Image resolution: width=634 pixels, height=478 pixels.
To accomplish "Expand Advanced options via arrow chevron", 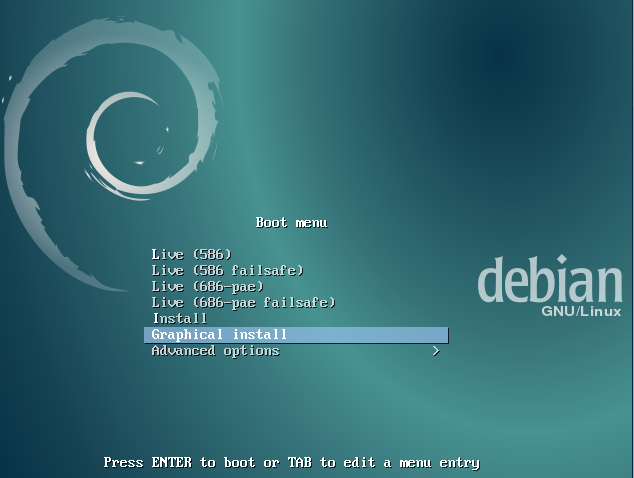I will 436,351.
